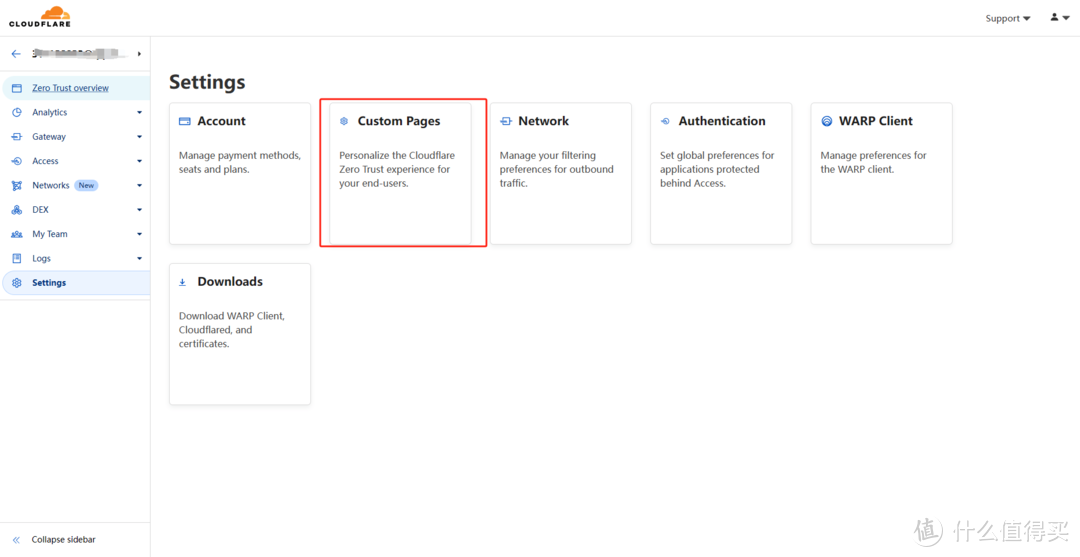
Task: Click 'Download WARP Client, Cloudflared' description
Action: click(231, 330)
